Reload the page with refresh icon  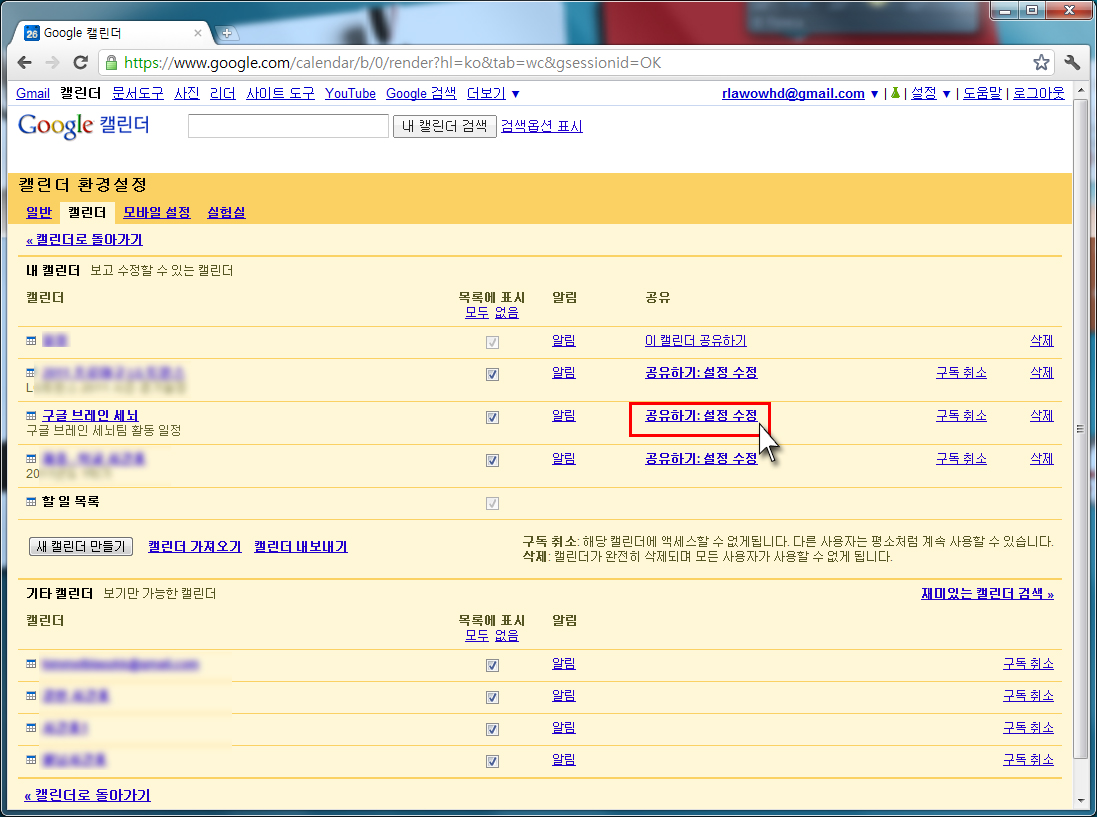(x=80, y=62)
